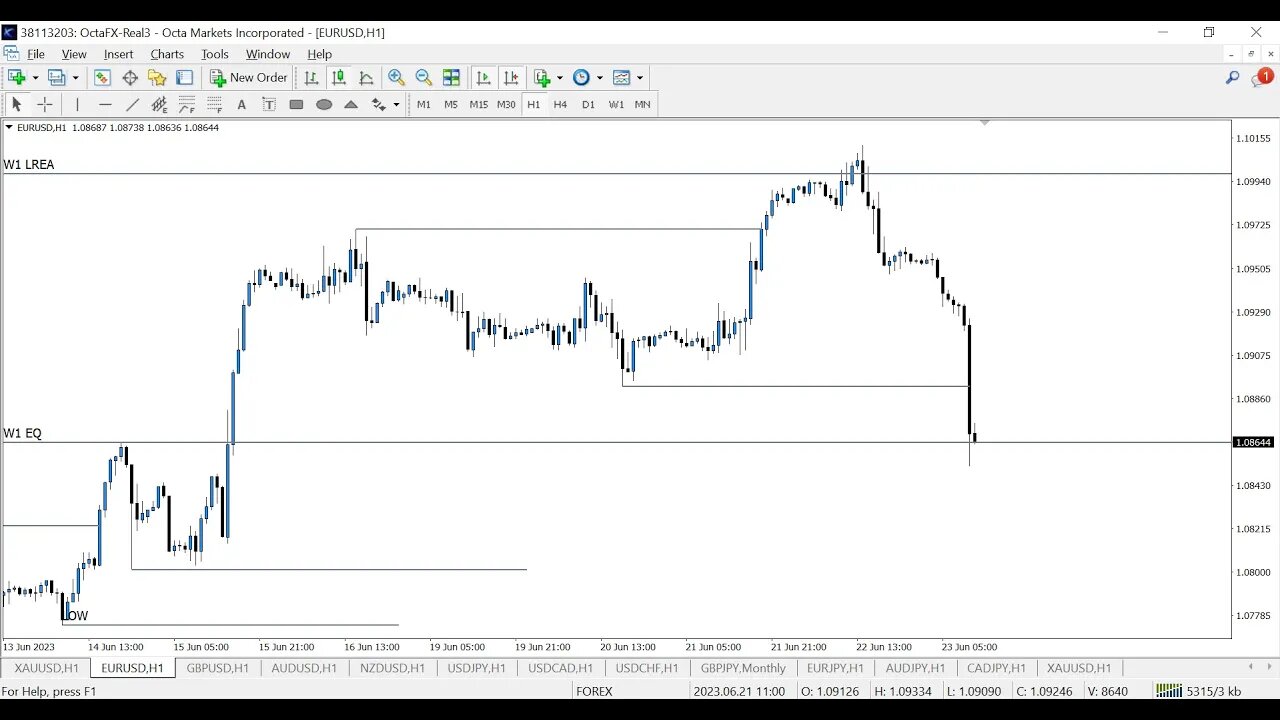Open the Periods clock icon

pos(581,77)
